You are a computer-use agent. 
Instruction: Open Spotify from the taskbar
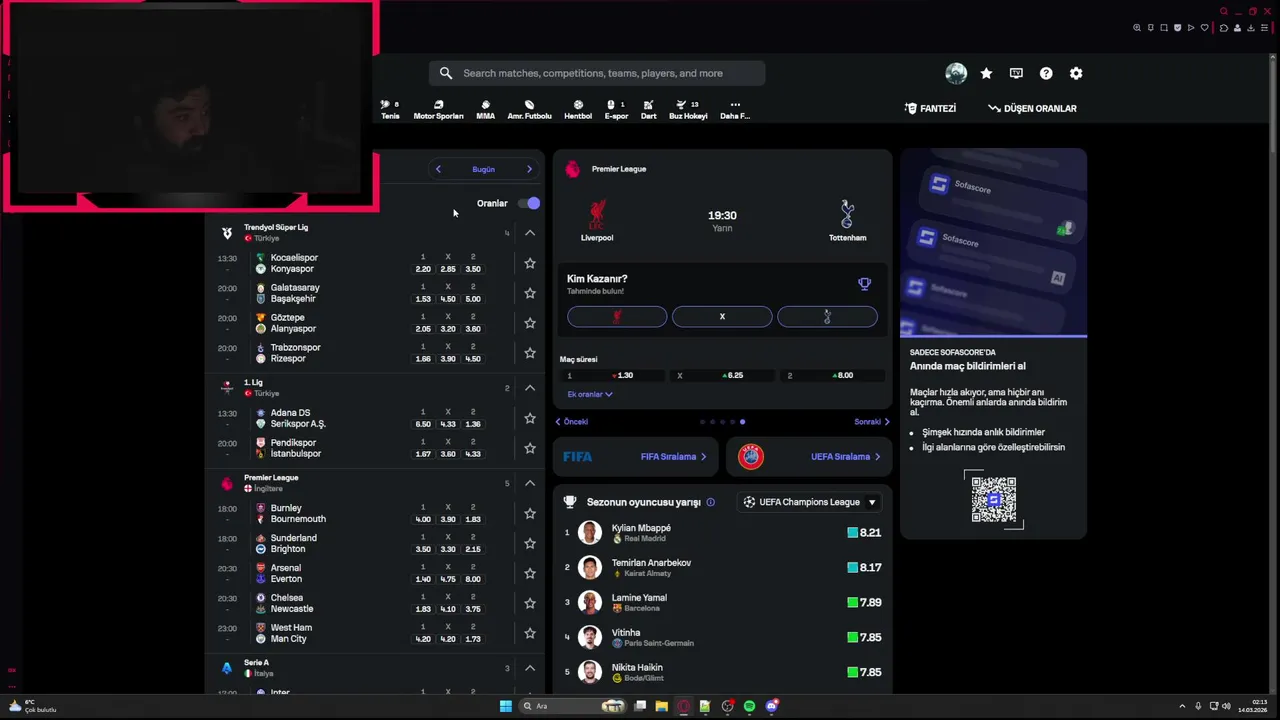coord(749,706)
